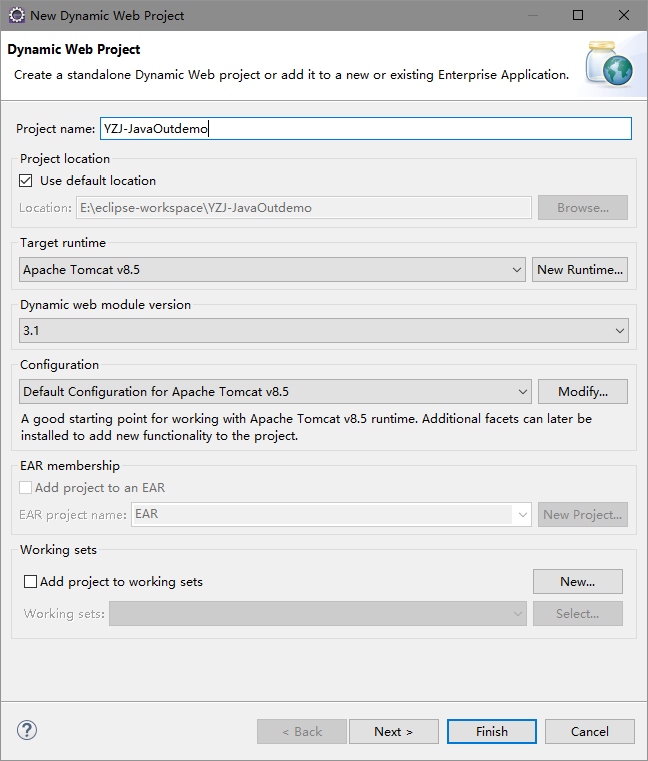Image resolution: width=648 pixels, height=761 pixels.
Task: Click the web project jar globe icon
Action: click(x=609, y=63)
